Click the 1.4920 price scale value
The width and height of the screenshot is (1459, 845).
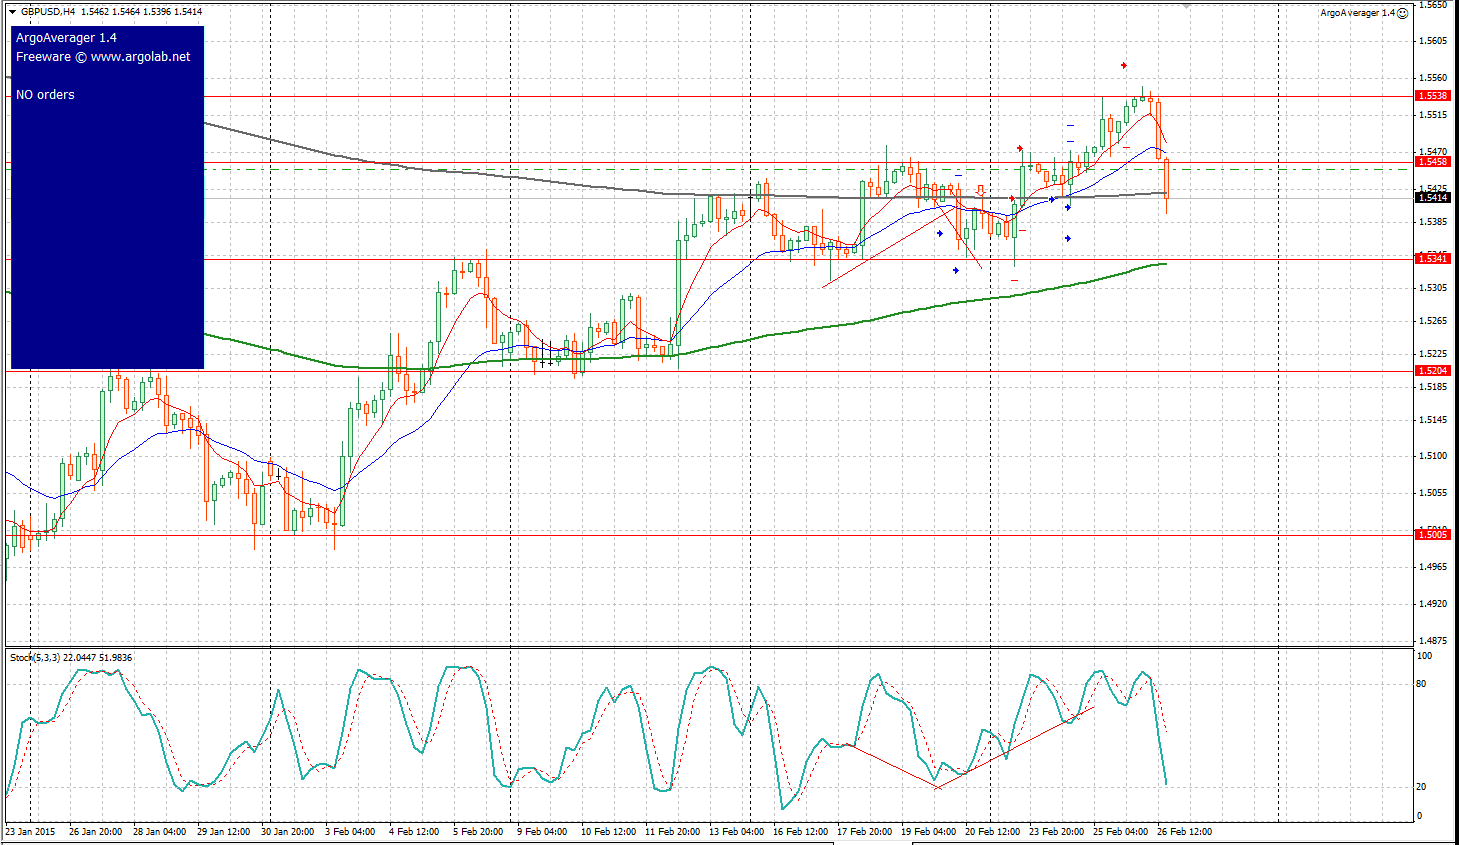1433,604
